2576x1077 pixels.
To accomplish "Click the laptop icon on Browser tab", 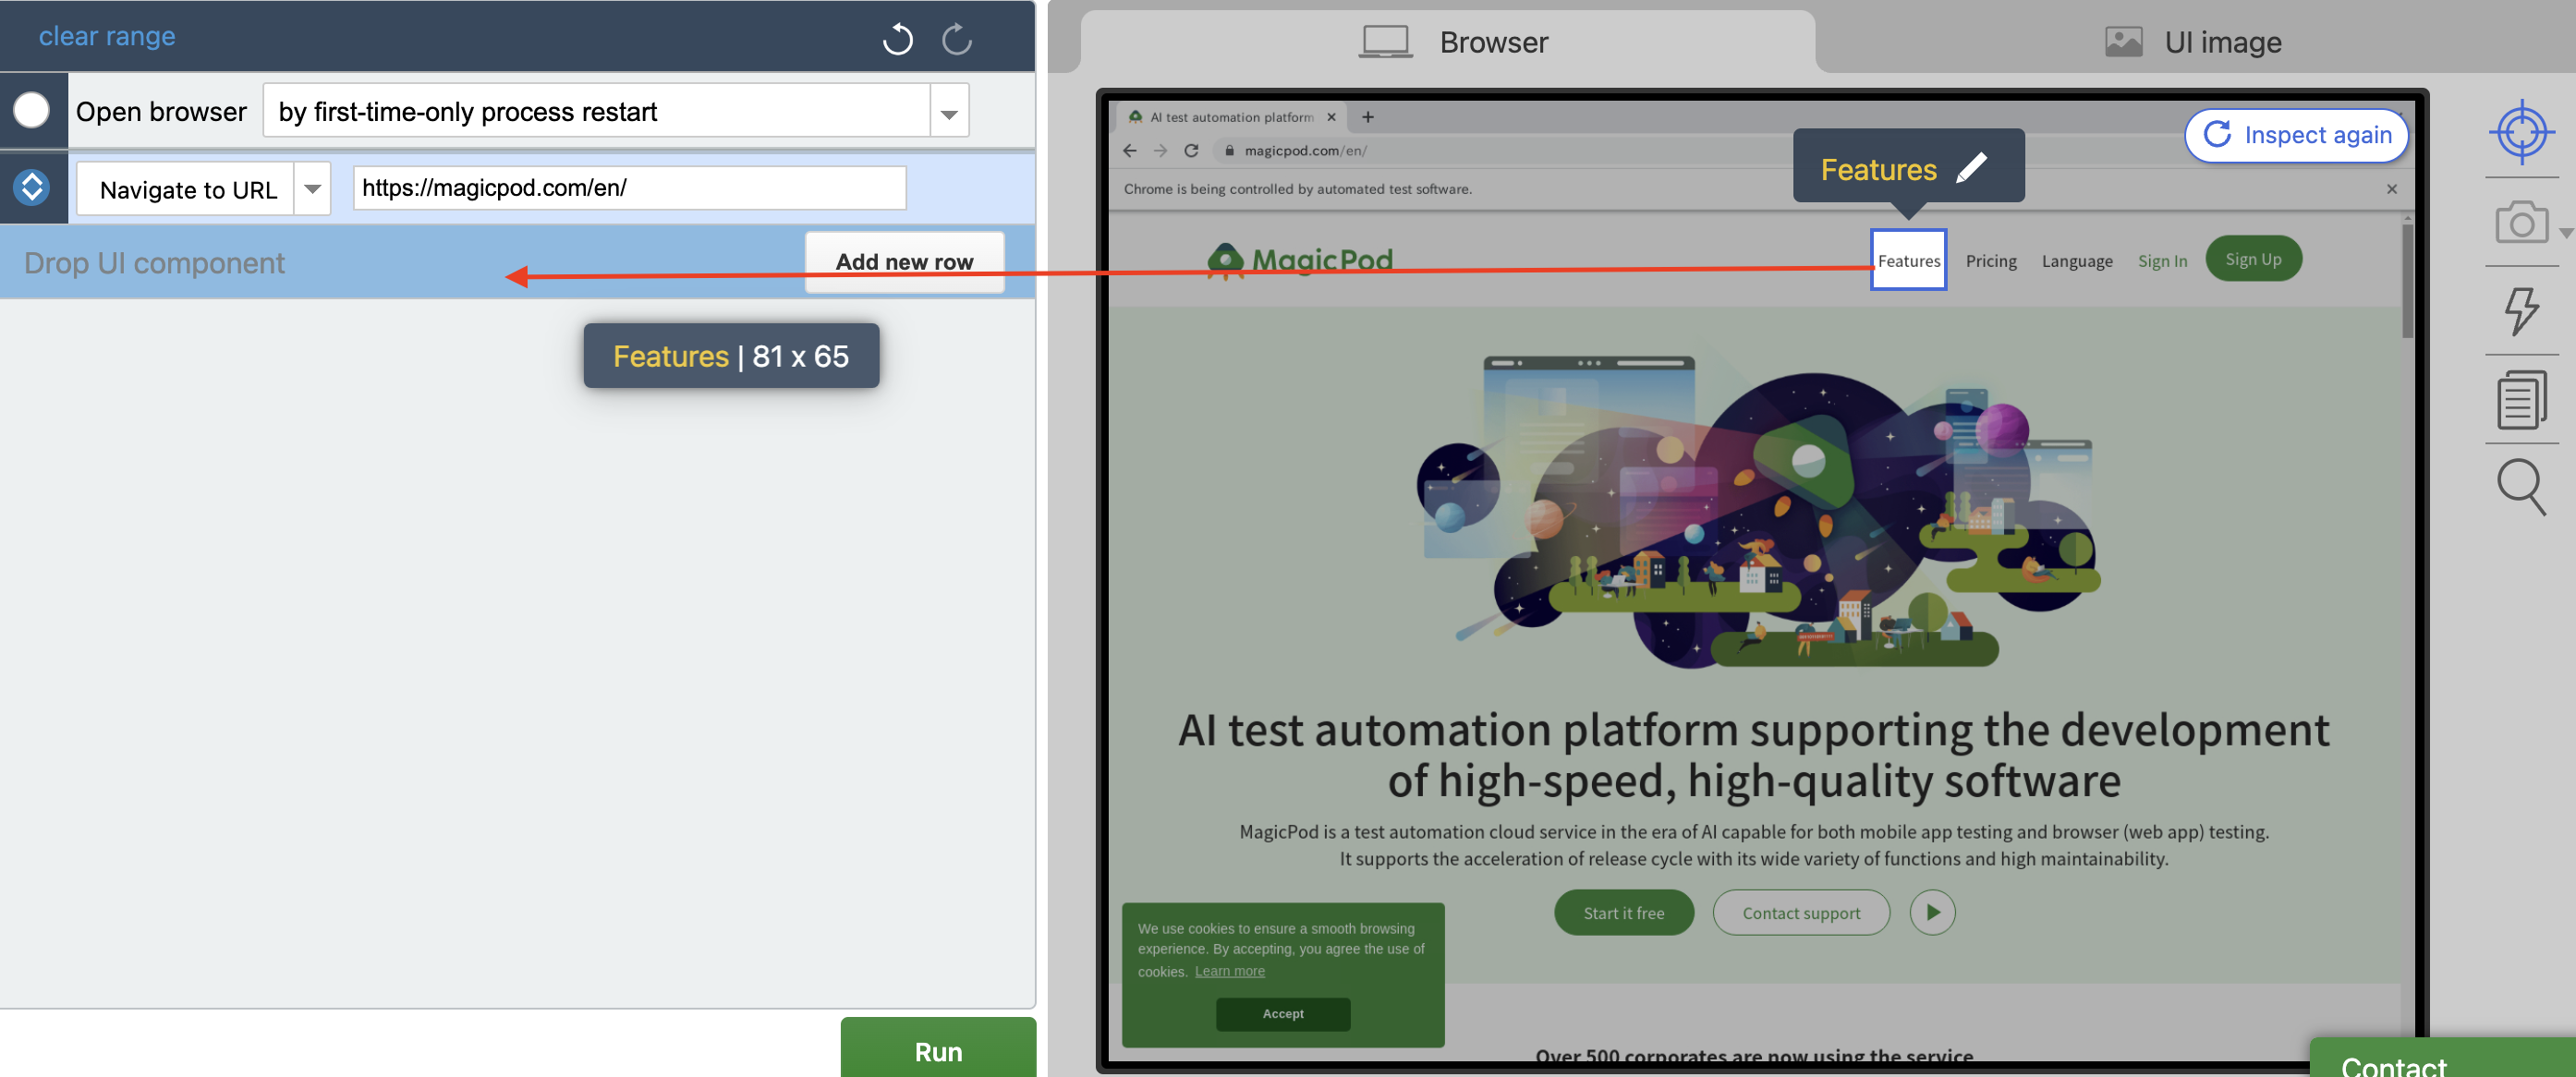I will (1385, 42).
